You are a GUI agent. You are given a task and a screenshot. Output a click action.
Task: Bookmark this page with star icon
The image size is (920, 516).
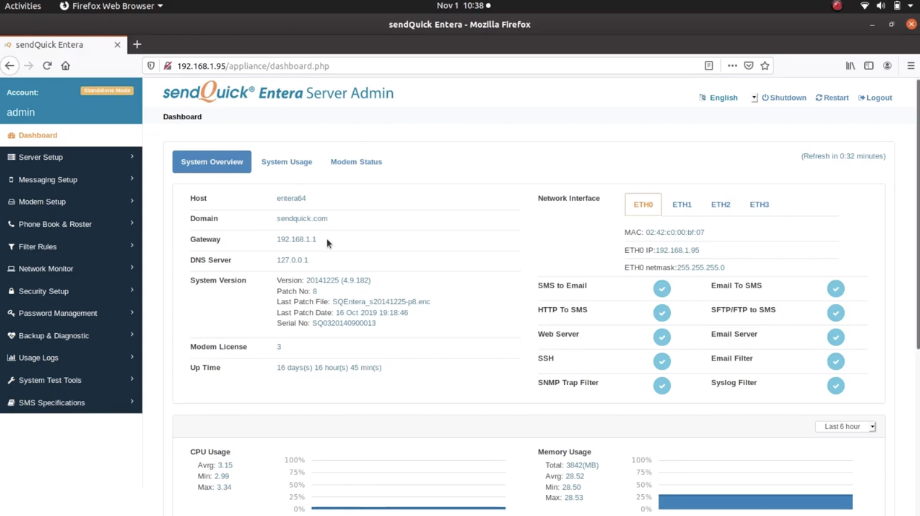point(765,66)
